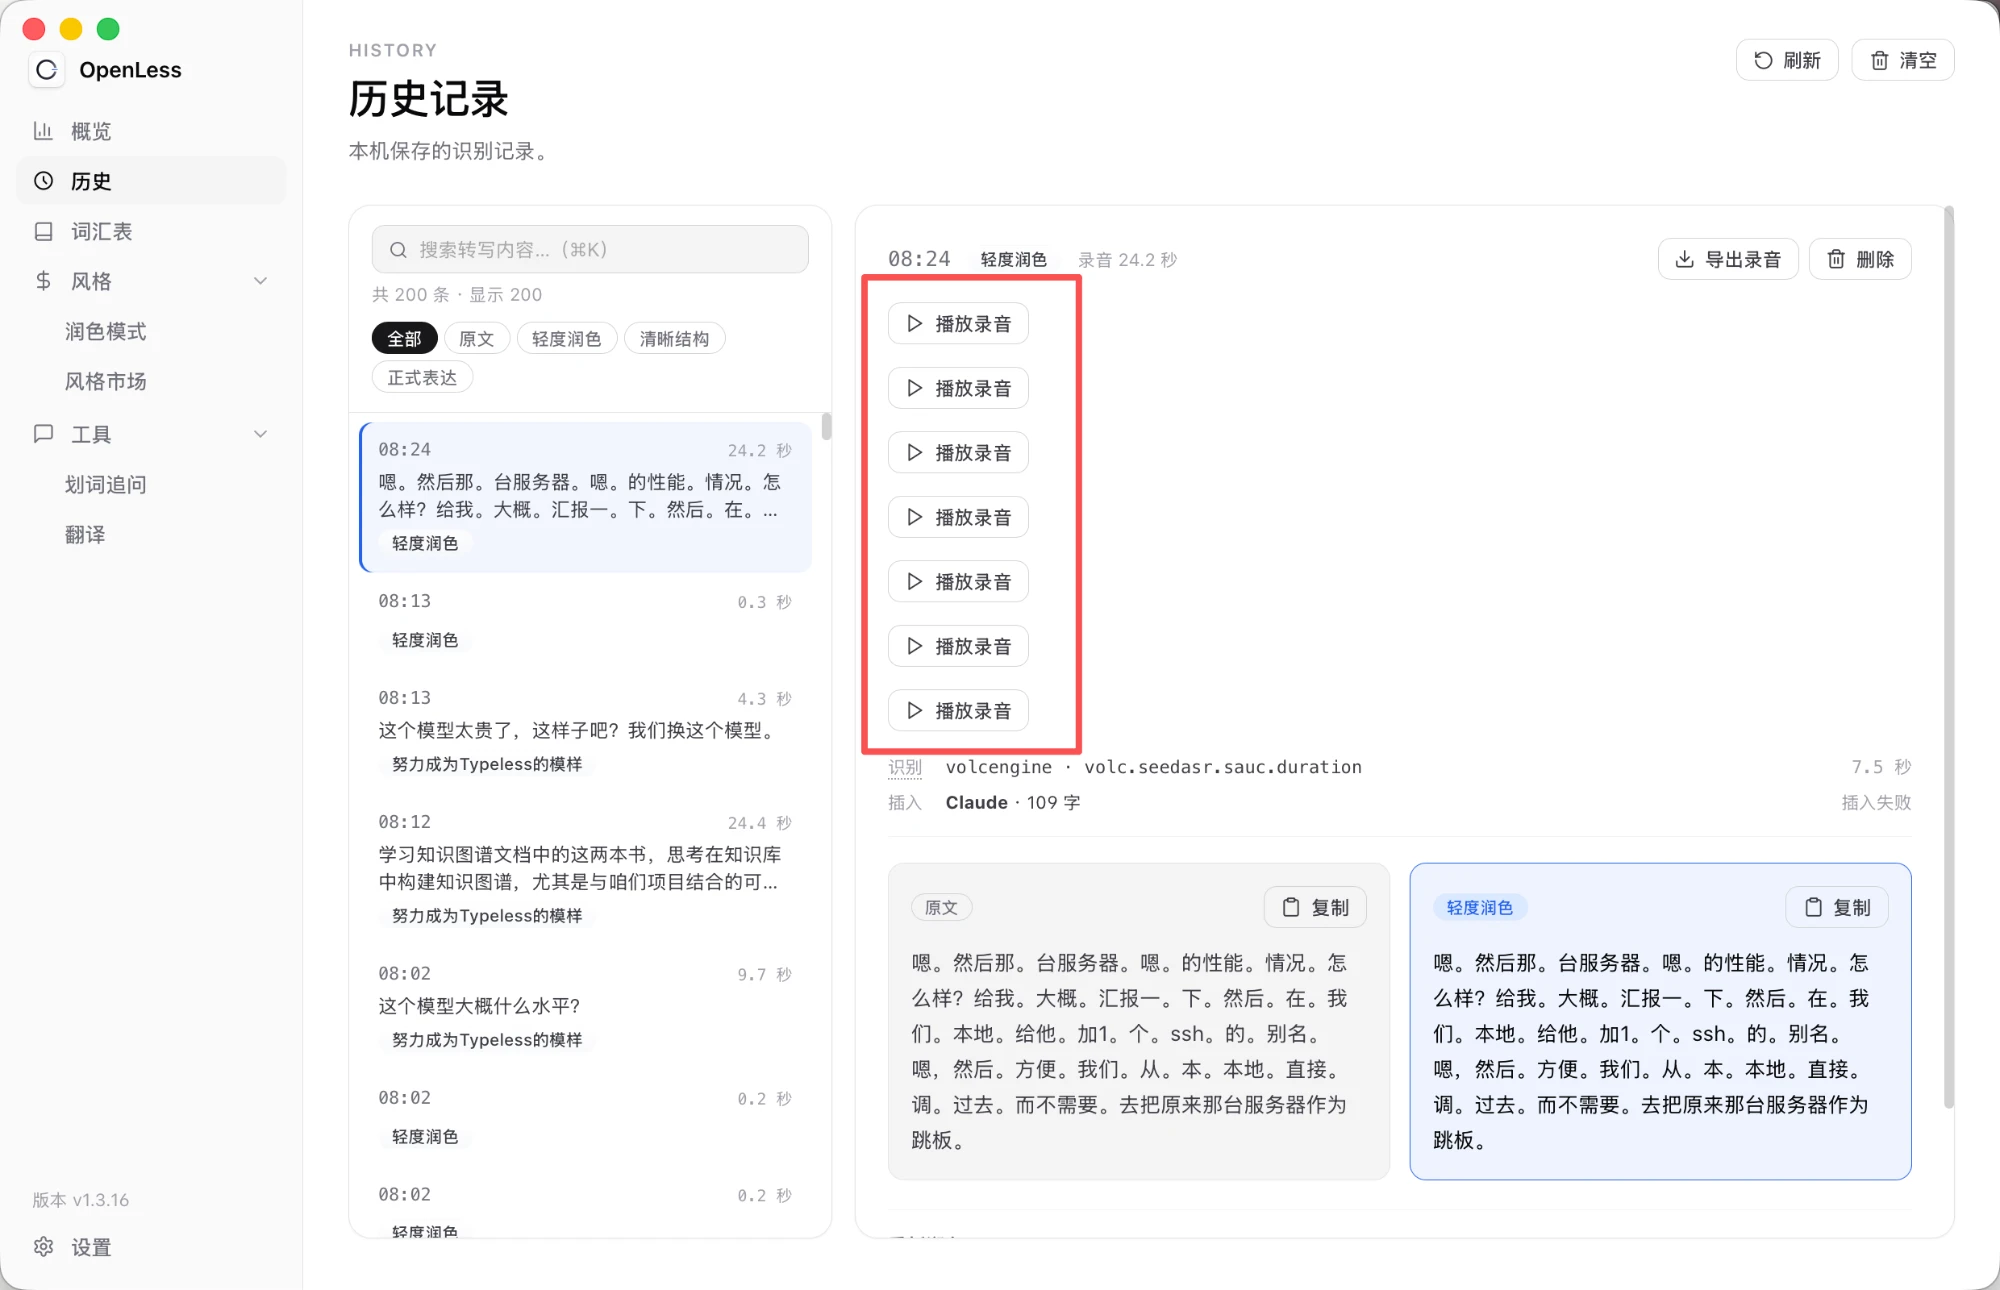This screenshot has height=1290, width=2000.
Task: Click the search magnifier icon
Action: click(398, 250)
